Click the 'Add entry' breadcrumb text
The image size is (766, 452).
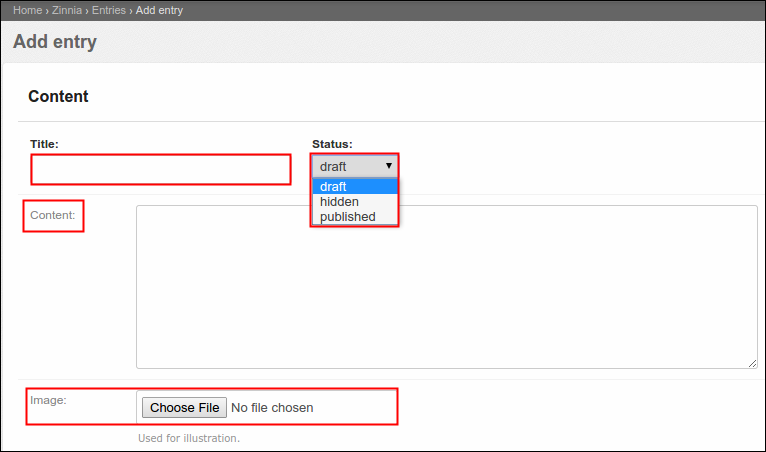coord(159,10)
